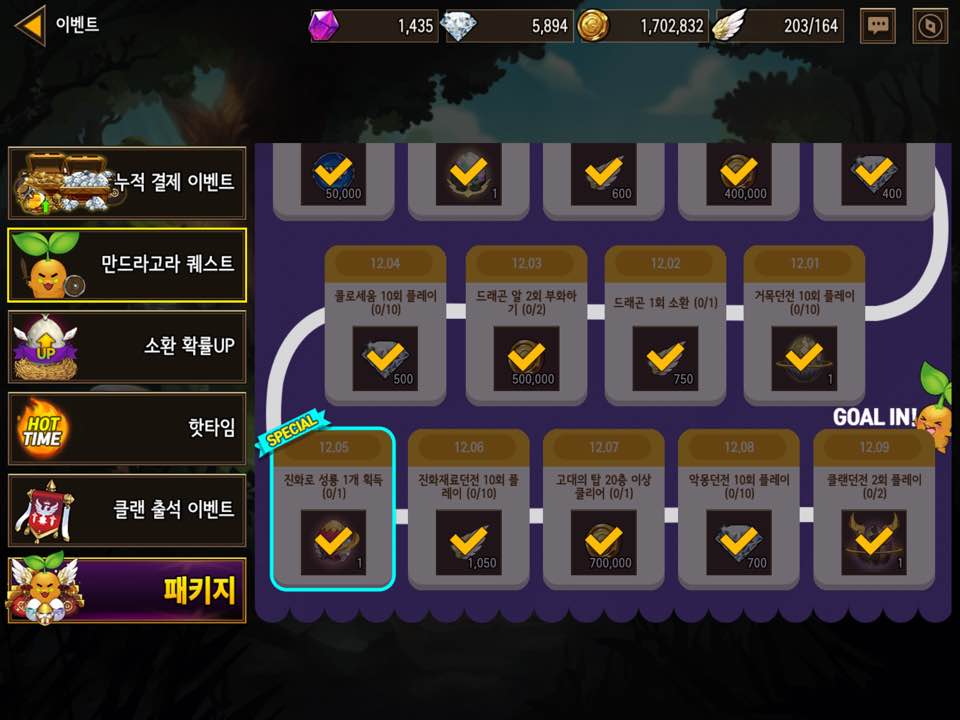Tap the purple gem currency icon
960x720 pixels.
tap(324, 26)
